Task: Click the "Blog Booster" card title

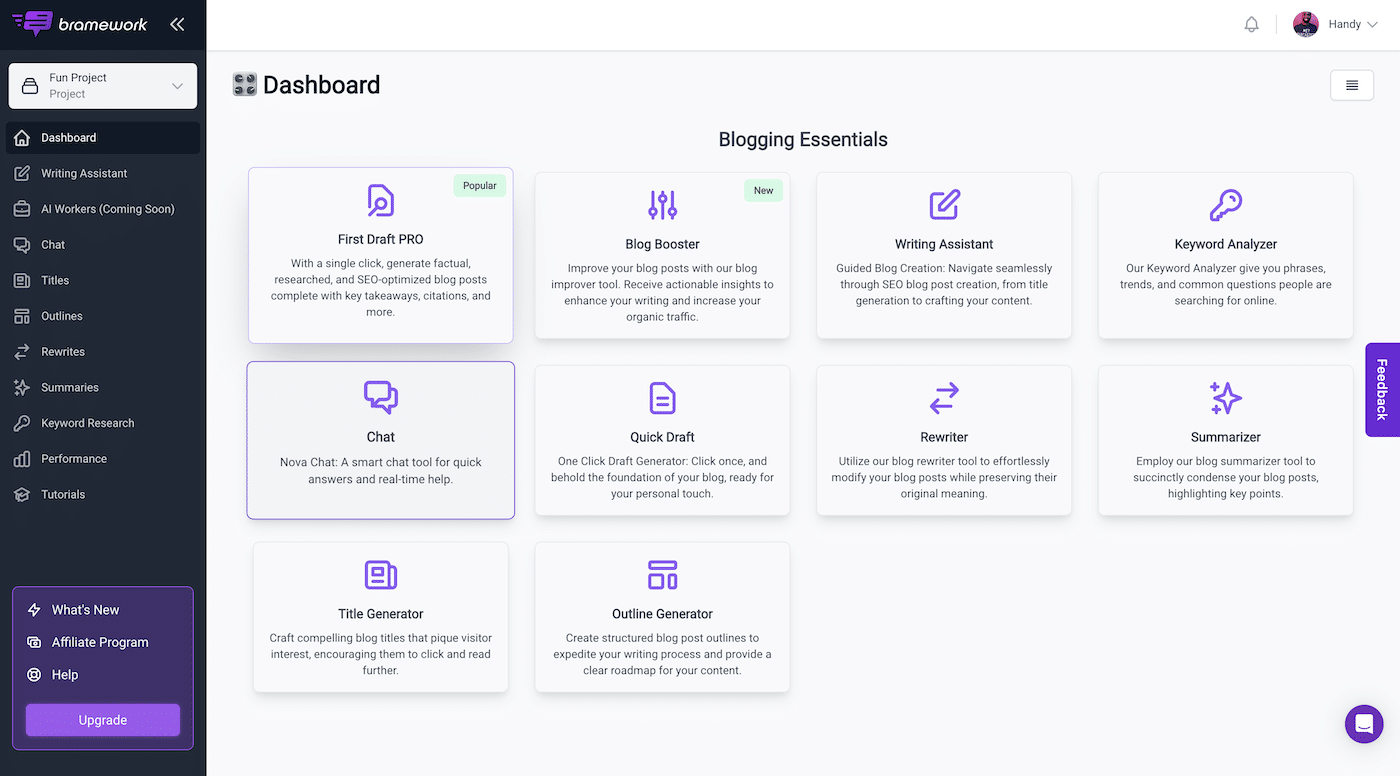Action: pos(662,244)
